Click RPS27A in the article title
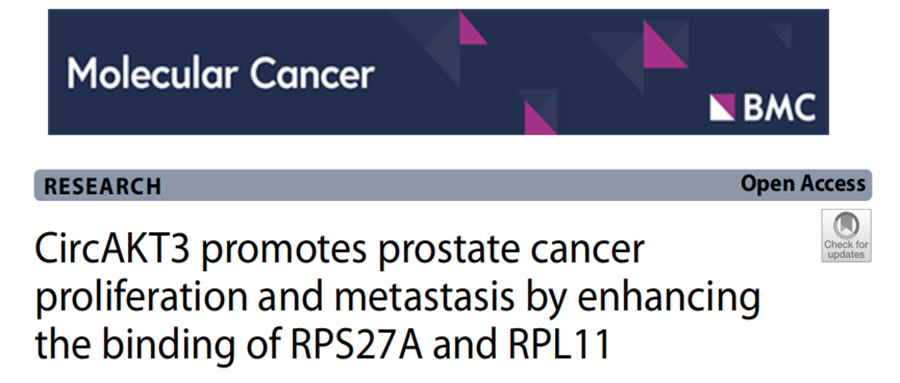 pos(354,345)
